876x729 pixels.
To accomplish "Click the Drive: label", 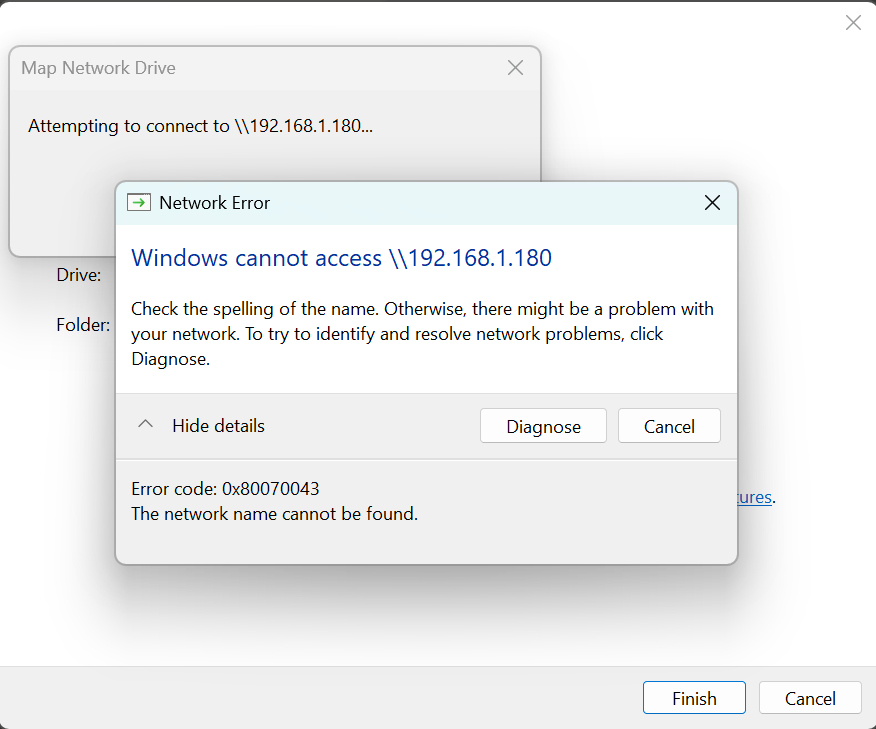I will [x=78, y=275].
